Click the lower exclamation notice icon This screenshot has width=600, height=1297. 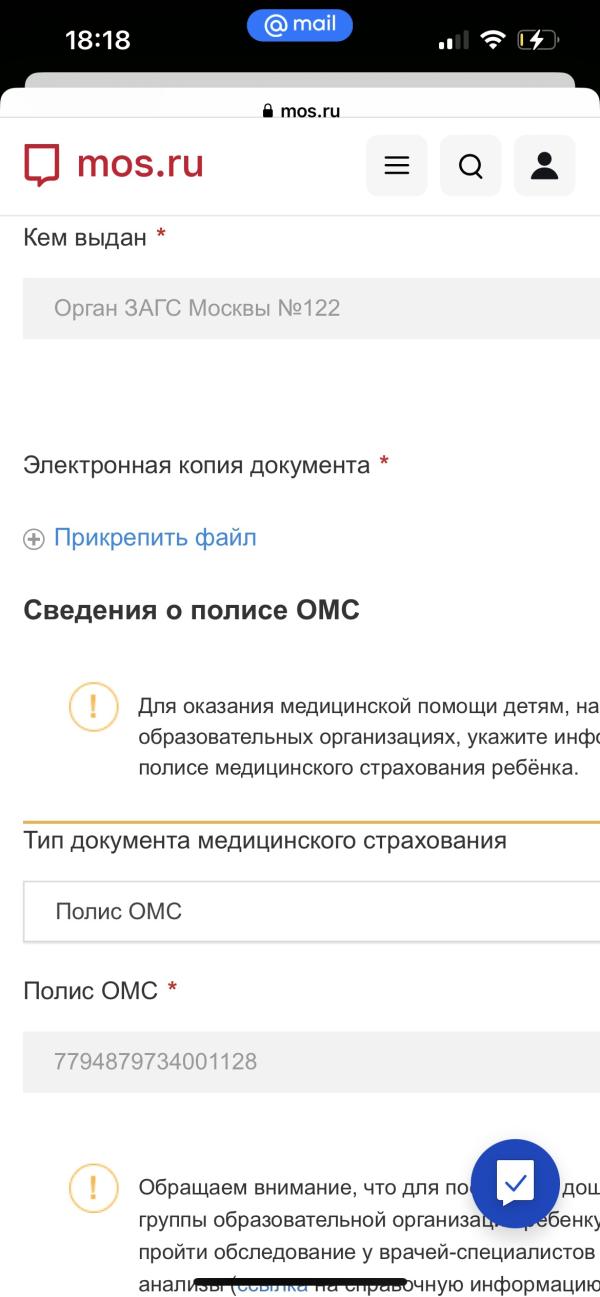[x=94, y=1188]
